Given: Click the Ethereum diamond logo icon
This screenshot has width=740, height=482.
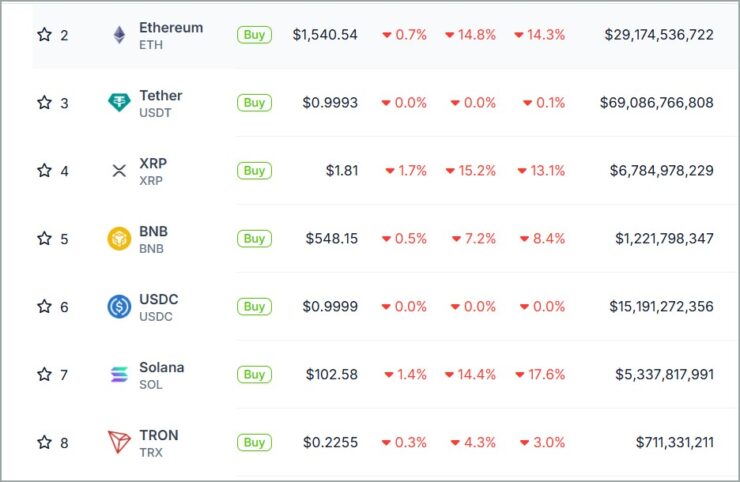Looking at the screenshot, I should pyautogui.click(x=119, y=35).
